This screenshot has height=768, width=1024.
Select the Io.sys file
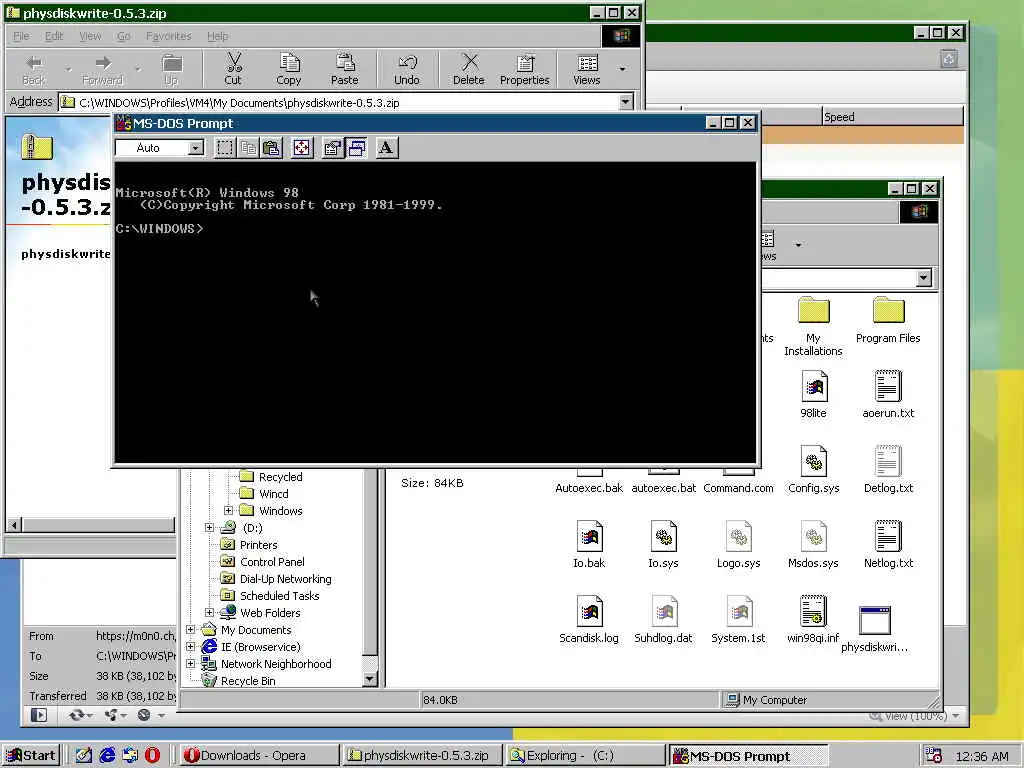tap(664, 544)
